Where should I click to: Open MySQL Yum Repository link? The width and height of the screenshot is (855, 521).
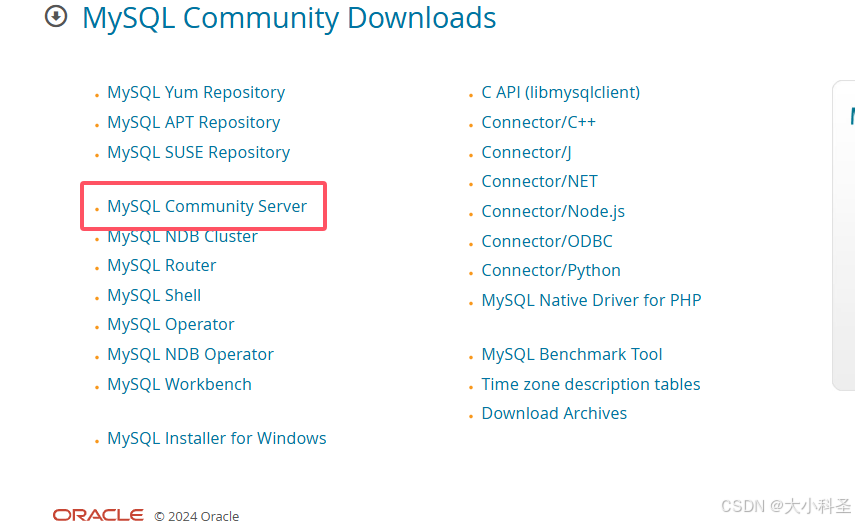pyautogui.click(x=196, y=93)
